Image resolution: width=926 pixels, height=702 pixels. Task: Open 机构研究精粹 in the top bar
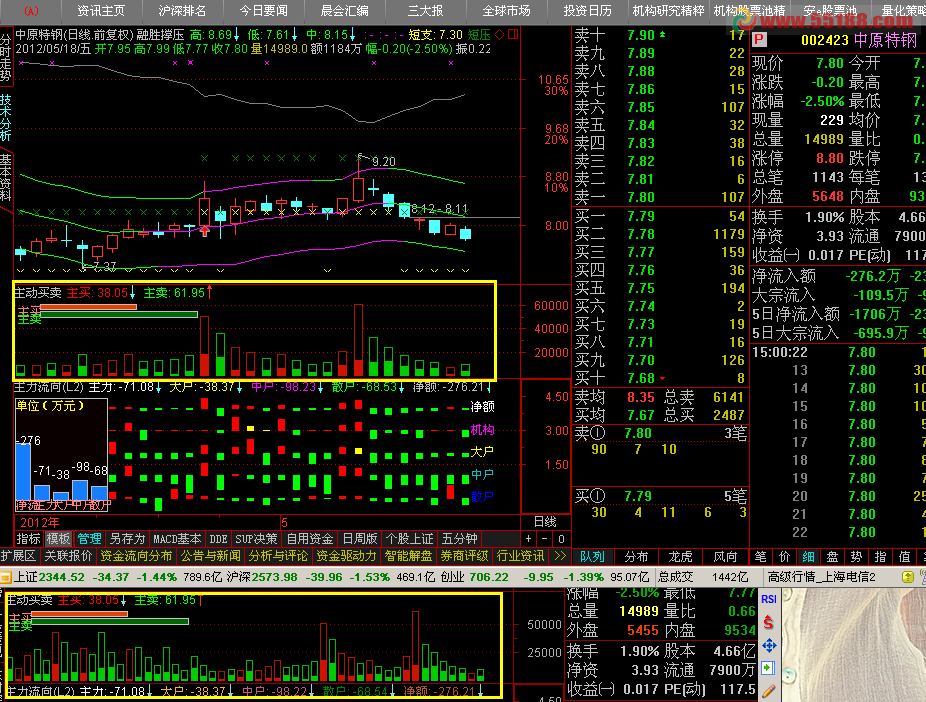(x=668, y=11)
